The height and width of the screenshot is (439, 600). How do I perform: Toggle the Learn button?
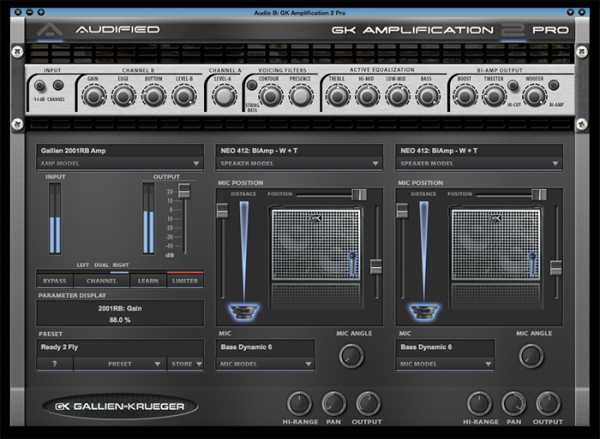point(148,281)
